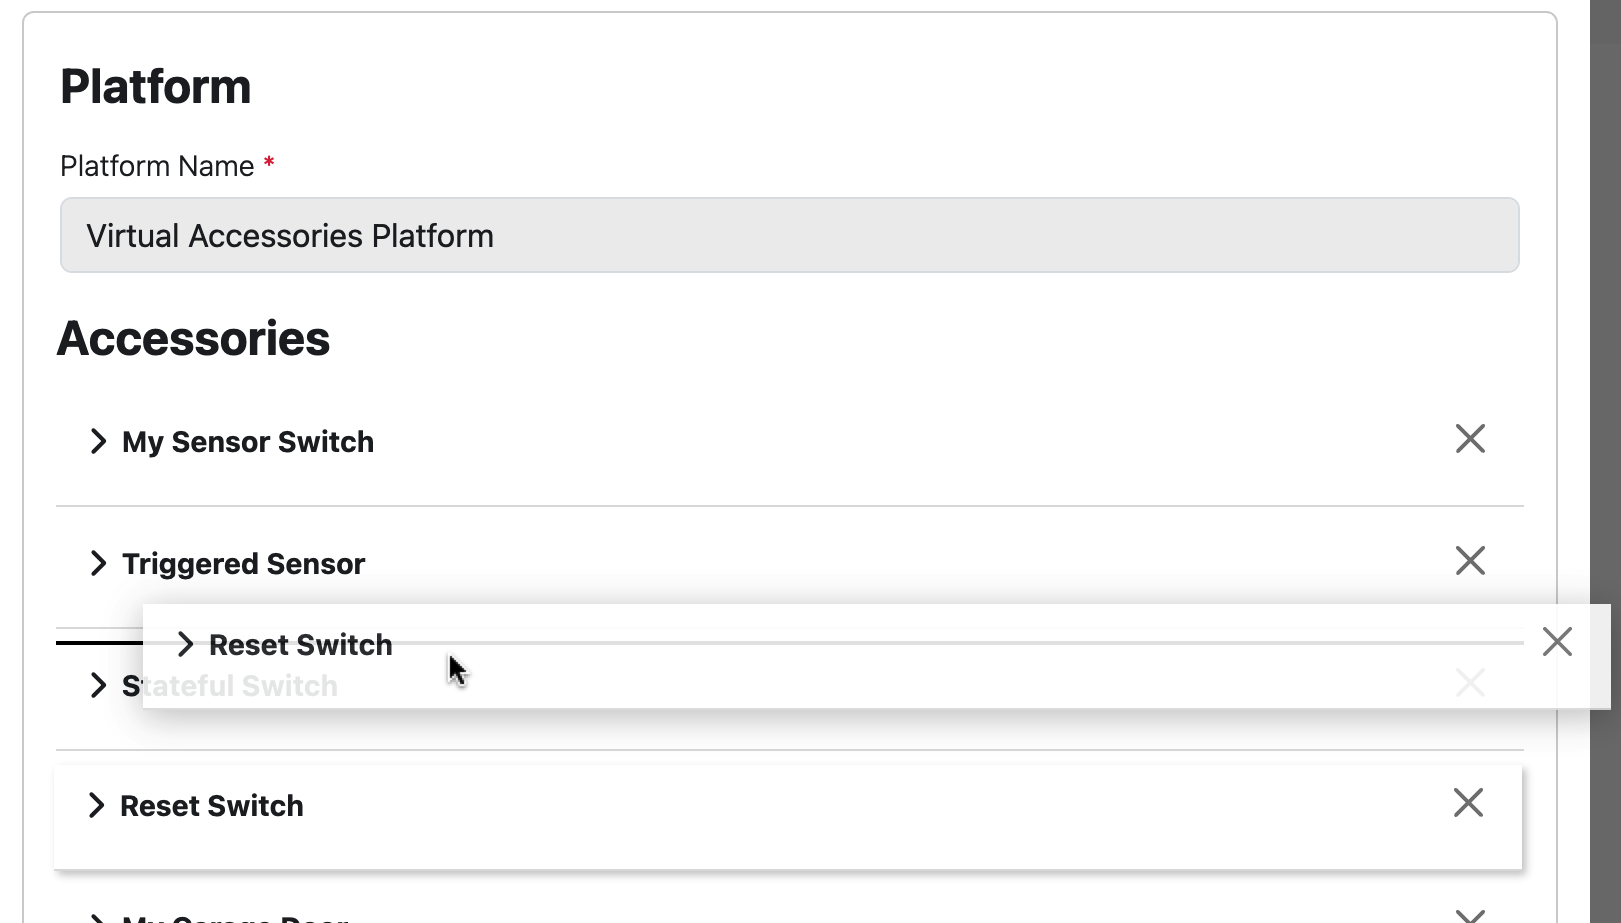Image resolution: width=1621 pixels, height=923 pixels.
Task: Click the Accessories heading
Action: click(x=193, y=338)
